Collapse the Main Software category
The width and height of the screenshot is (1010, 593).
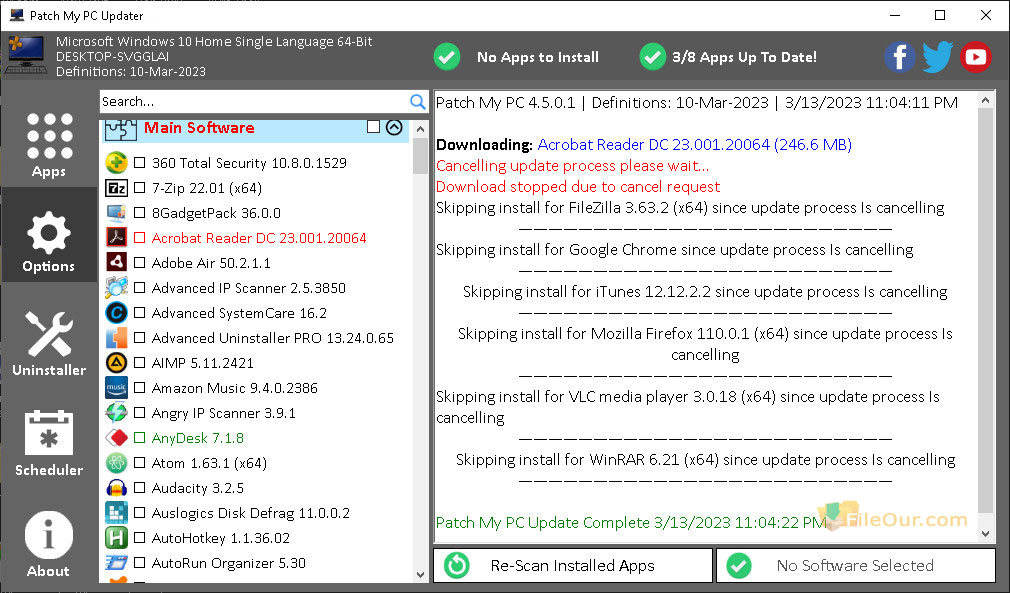[x=394, y=127]
